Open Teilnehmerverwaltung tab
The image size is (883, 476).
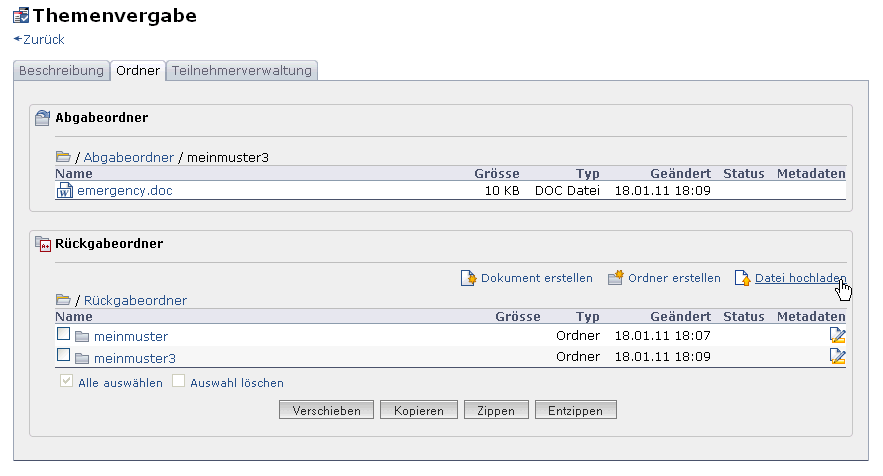tap(242, 71)
